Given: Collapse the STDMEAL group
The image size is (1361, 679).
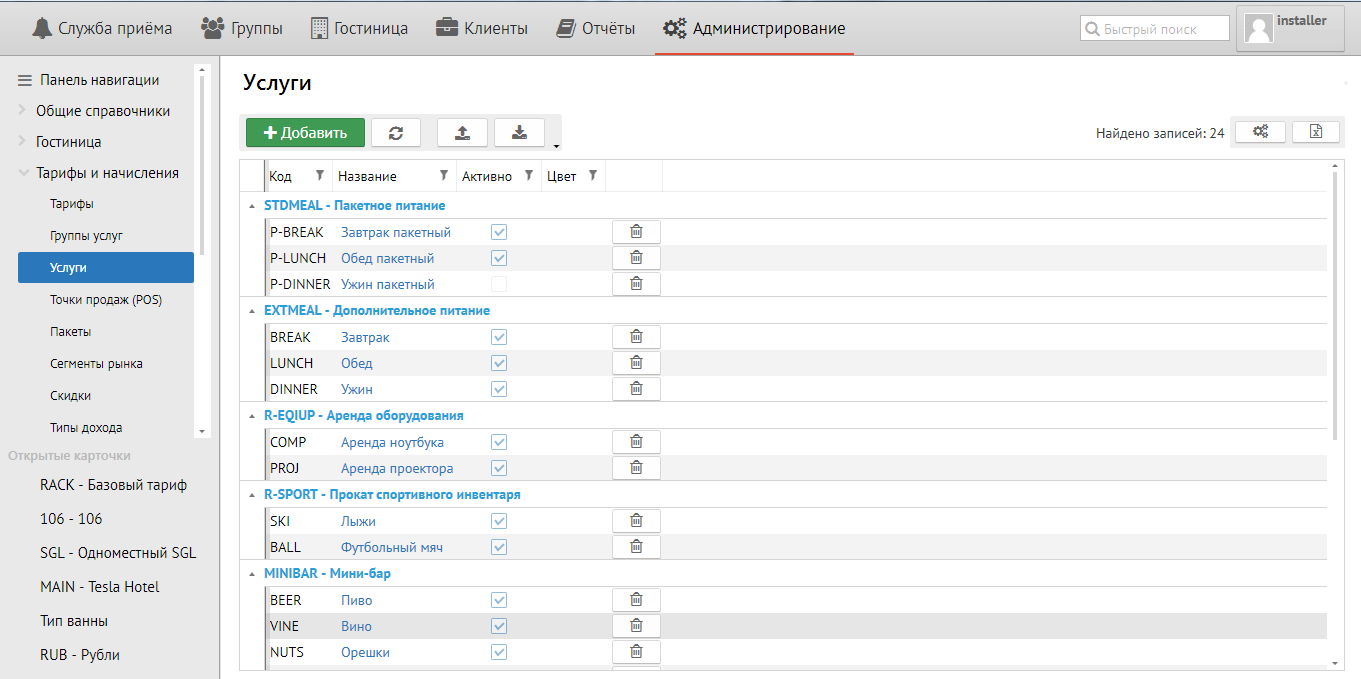Looking at the screenshot, I should [251, 206].
